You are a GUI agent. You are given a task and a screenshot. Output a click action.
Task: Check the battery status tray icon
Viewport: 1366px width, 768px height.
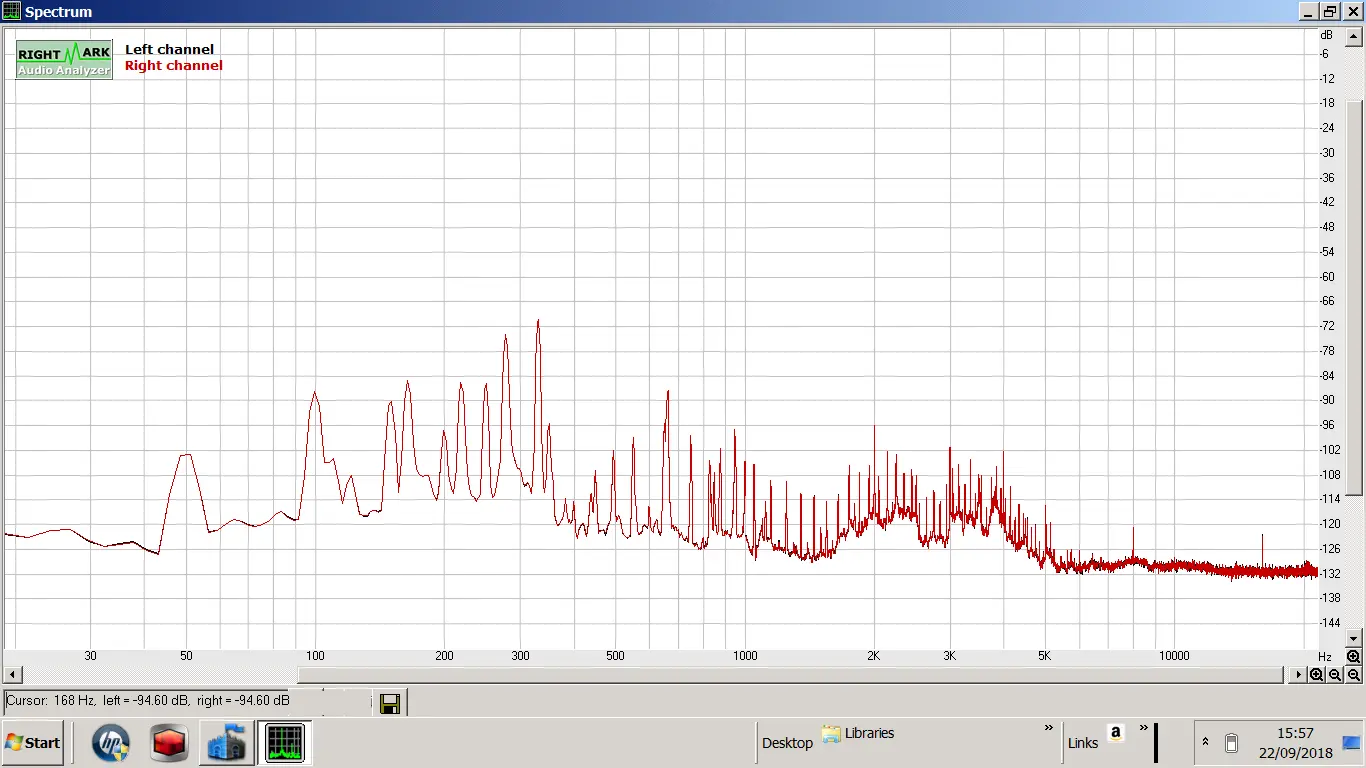(1231, 743)
